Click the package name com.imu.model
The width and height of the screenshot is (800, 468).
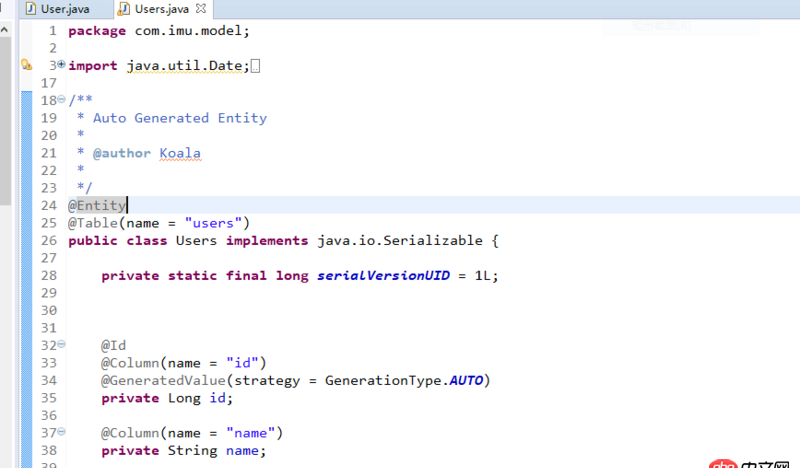click(188, 31)
